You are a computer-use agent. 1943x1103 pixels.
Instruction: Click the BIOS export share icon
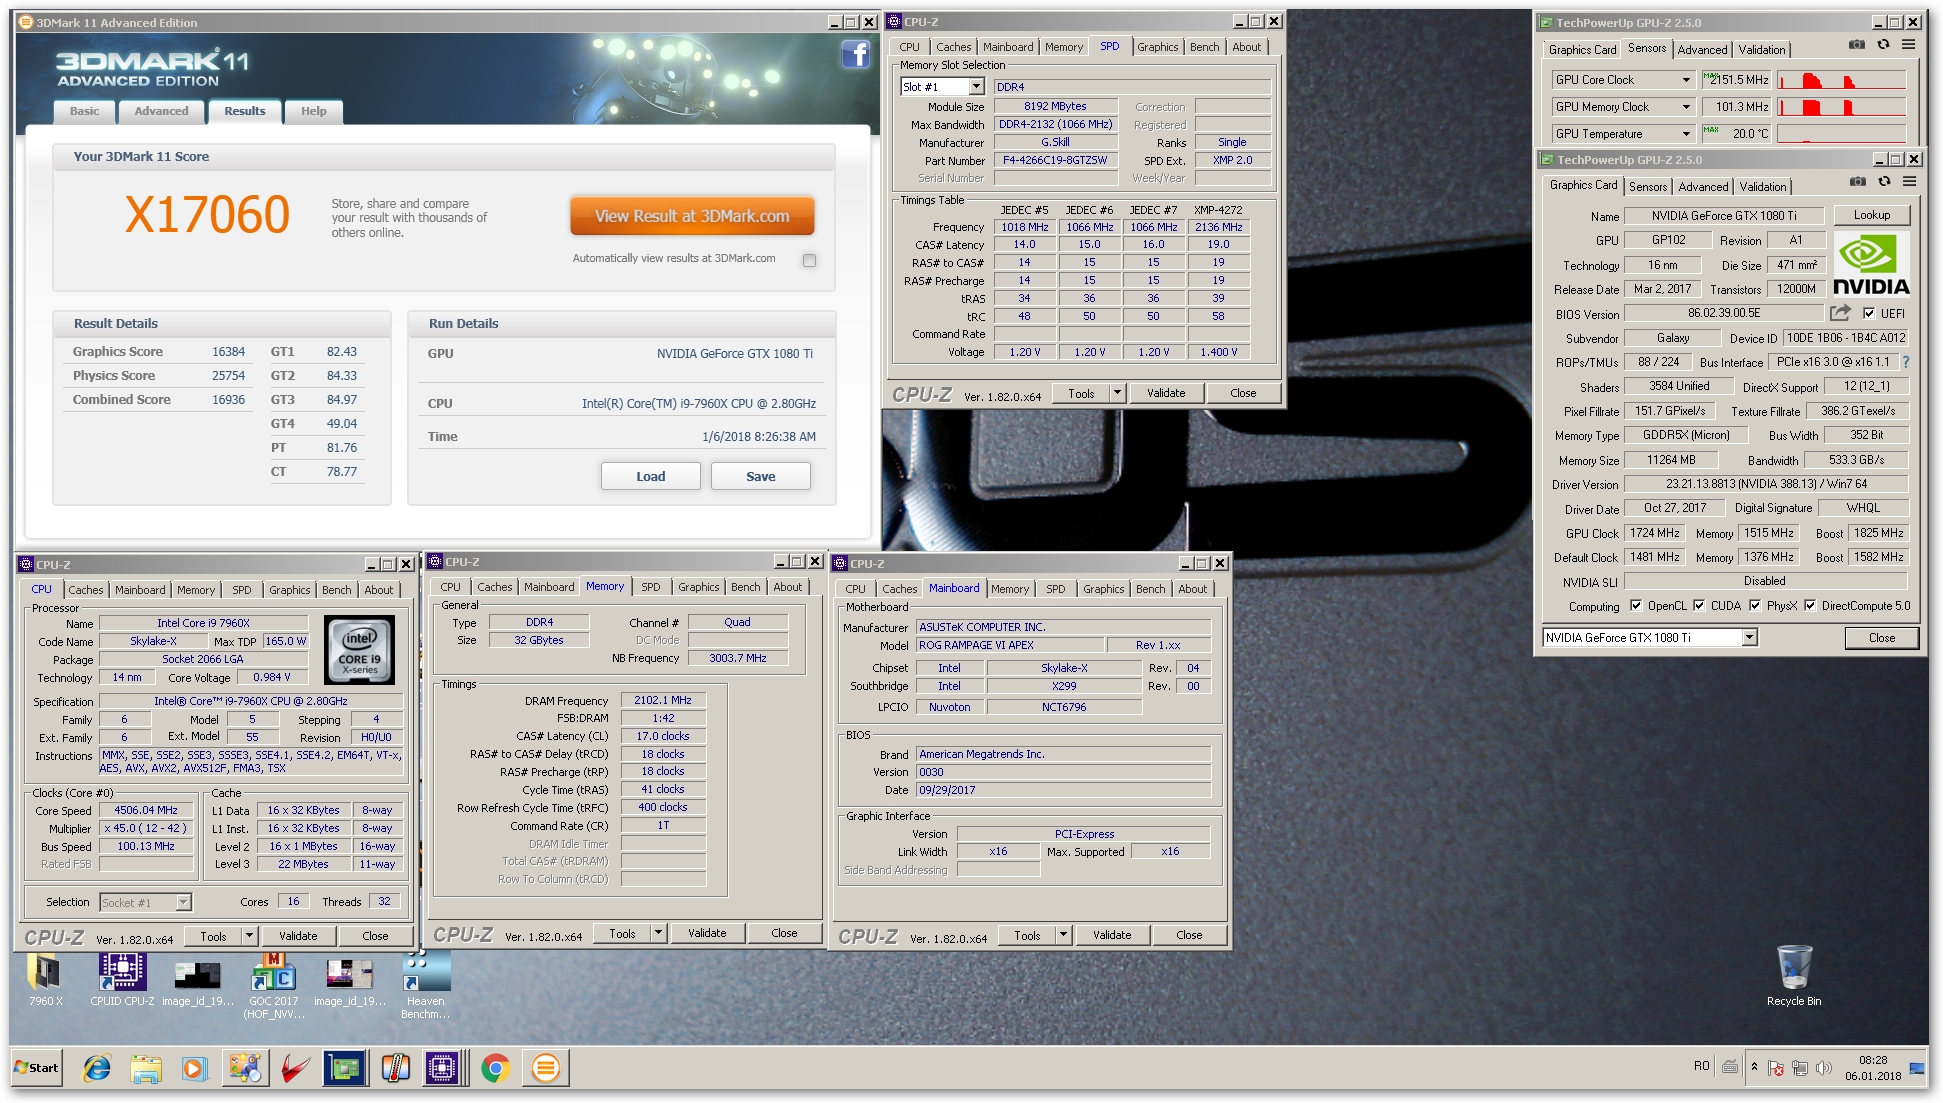click(x=1840, y=313)
